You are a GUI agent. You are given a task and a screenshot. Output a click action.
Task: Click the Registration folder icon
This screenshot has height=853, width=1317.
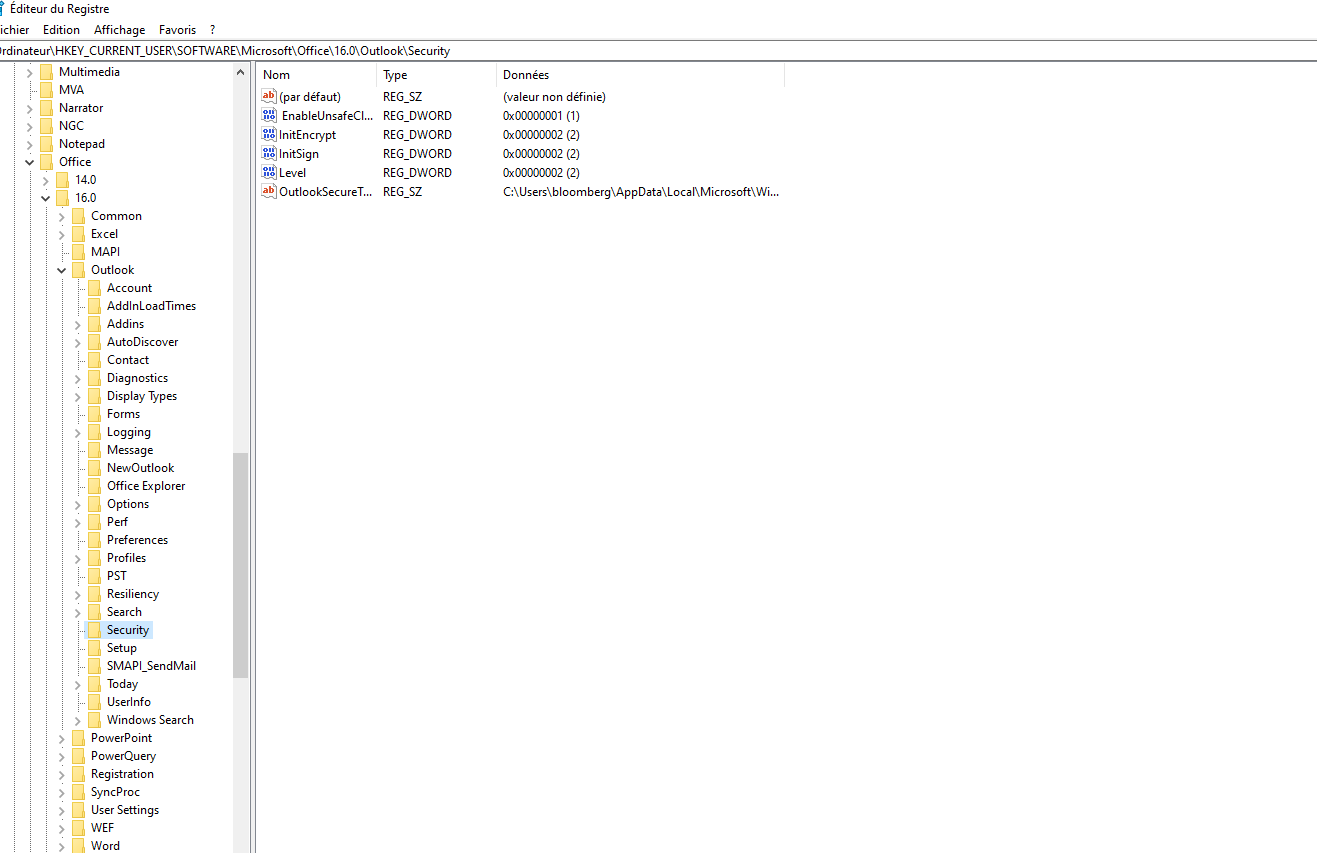click(78, 774)
